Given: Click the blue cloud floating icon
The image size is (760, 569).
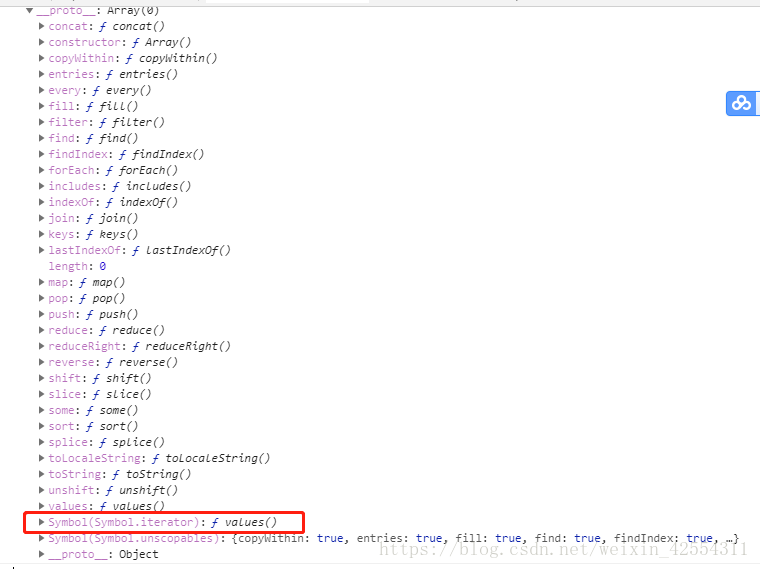Looking at the screenshot, I should [x=742, y=103].
